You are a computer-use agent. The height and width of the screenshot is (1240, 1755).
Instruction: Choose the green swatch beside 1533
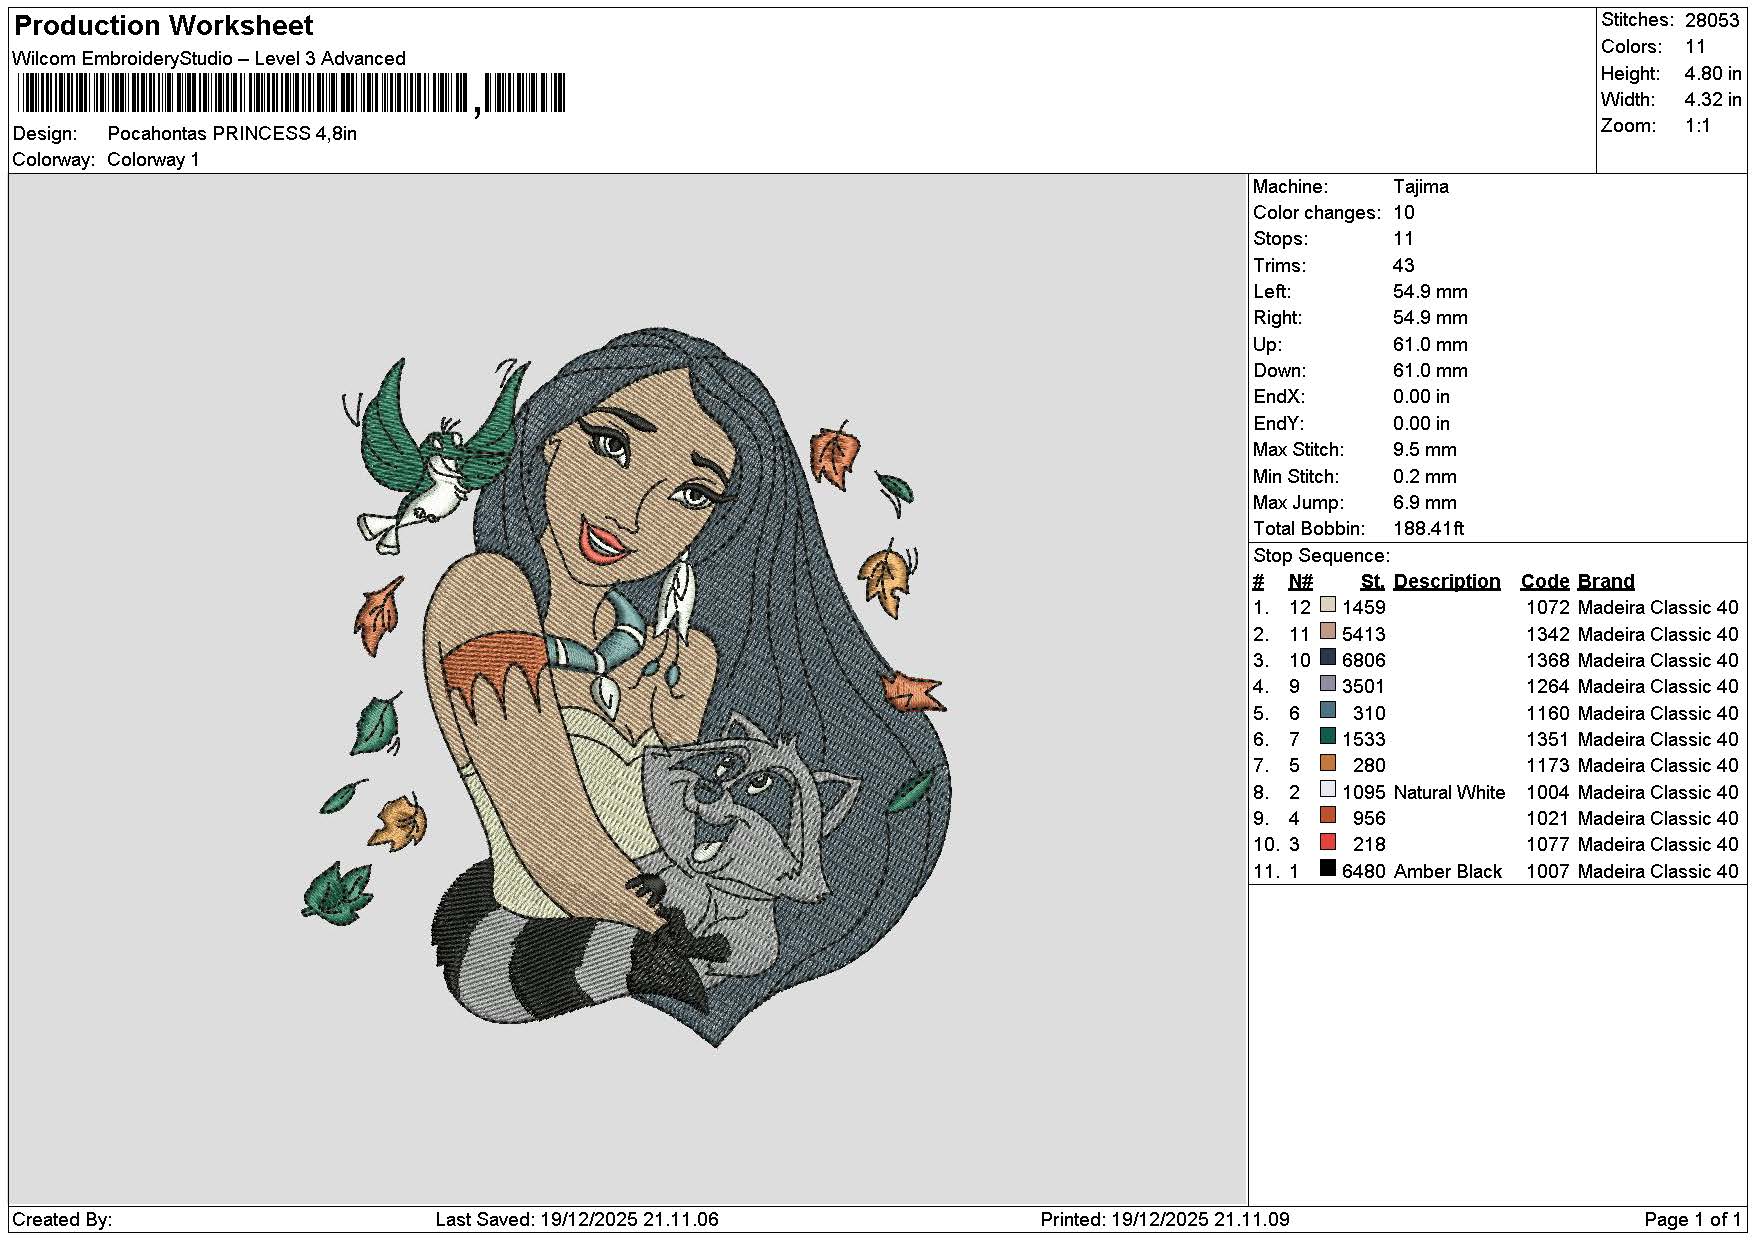(x=1328, y=737)
